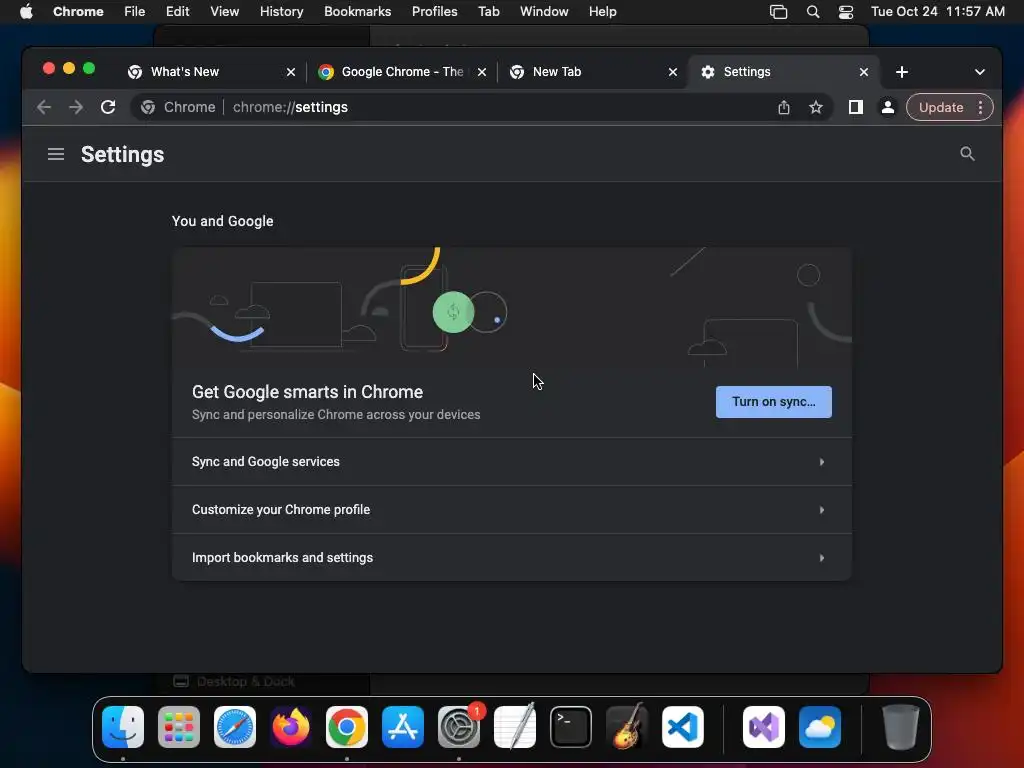Expand Import bookmarks and settings
Viewport: 1024px width, 768px height.
tap(512, 558)
